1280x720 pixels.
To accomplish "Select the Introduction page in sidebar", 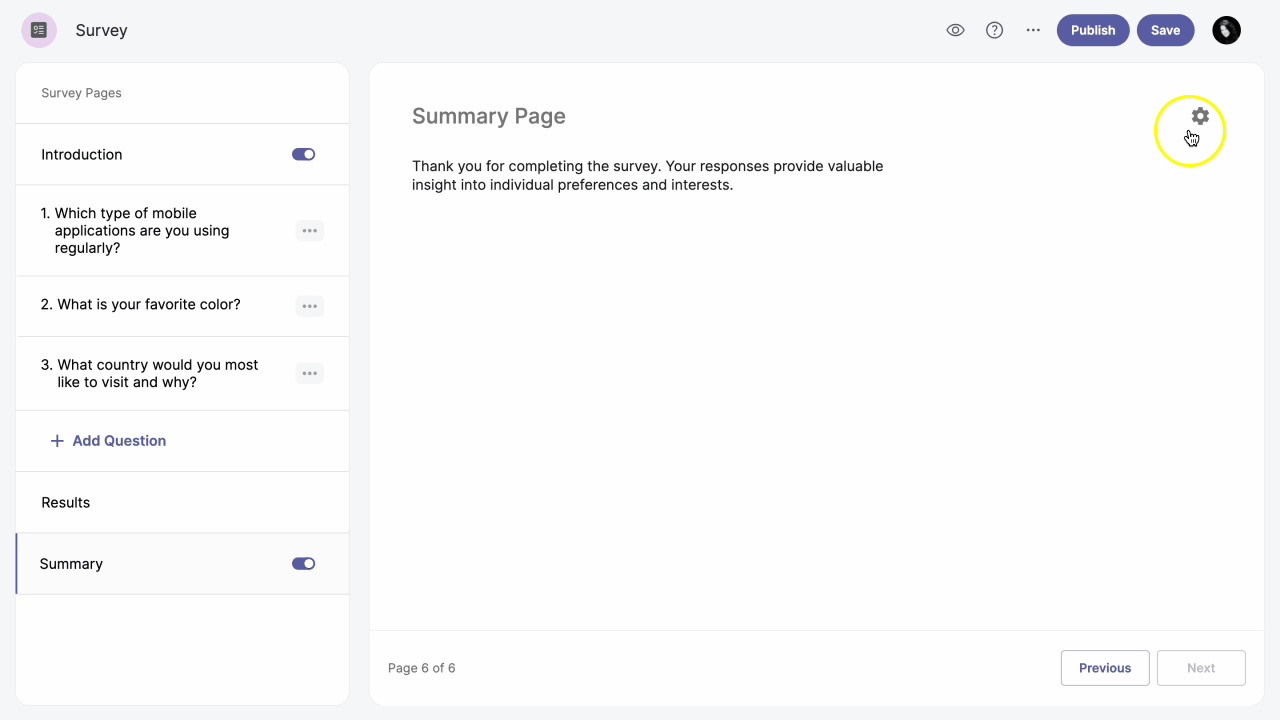I will 82,155.
